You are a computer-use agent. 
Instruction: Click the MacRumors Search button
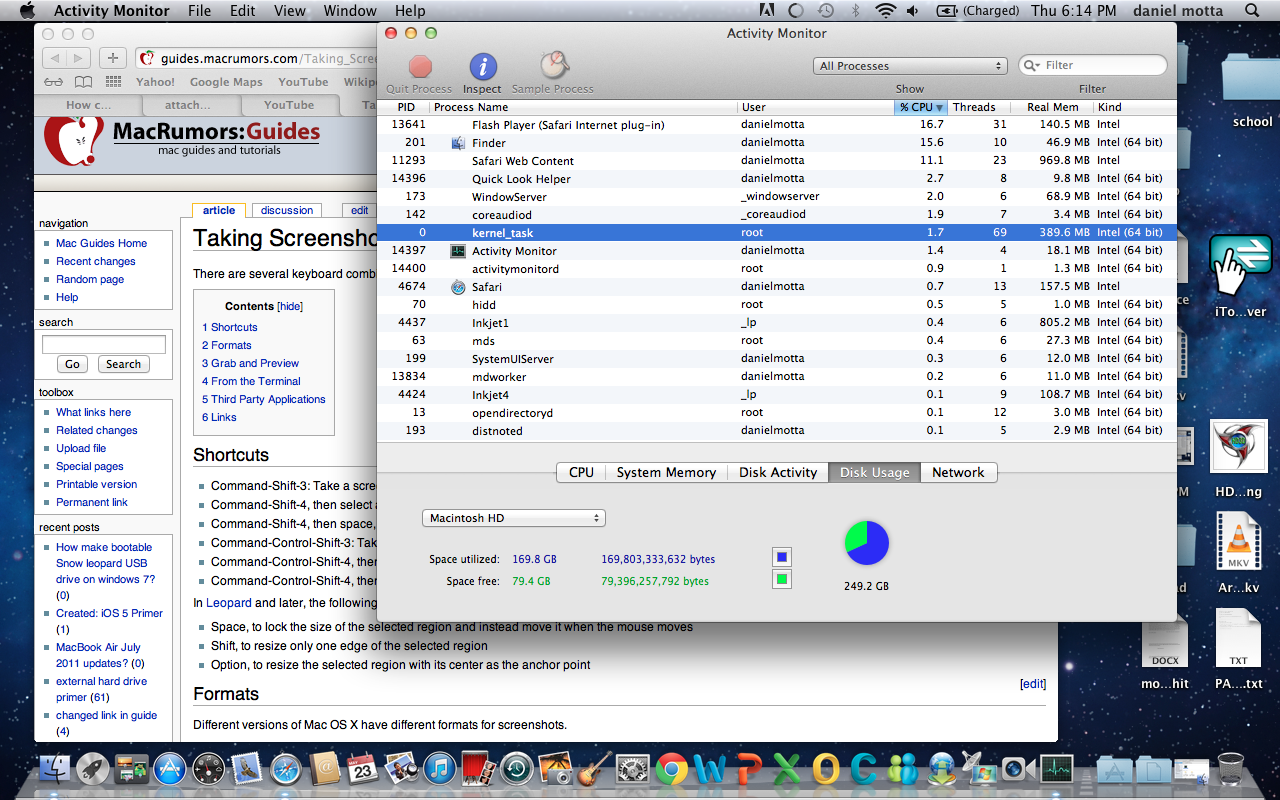coord(124,364)
